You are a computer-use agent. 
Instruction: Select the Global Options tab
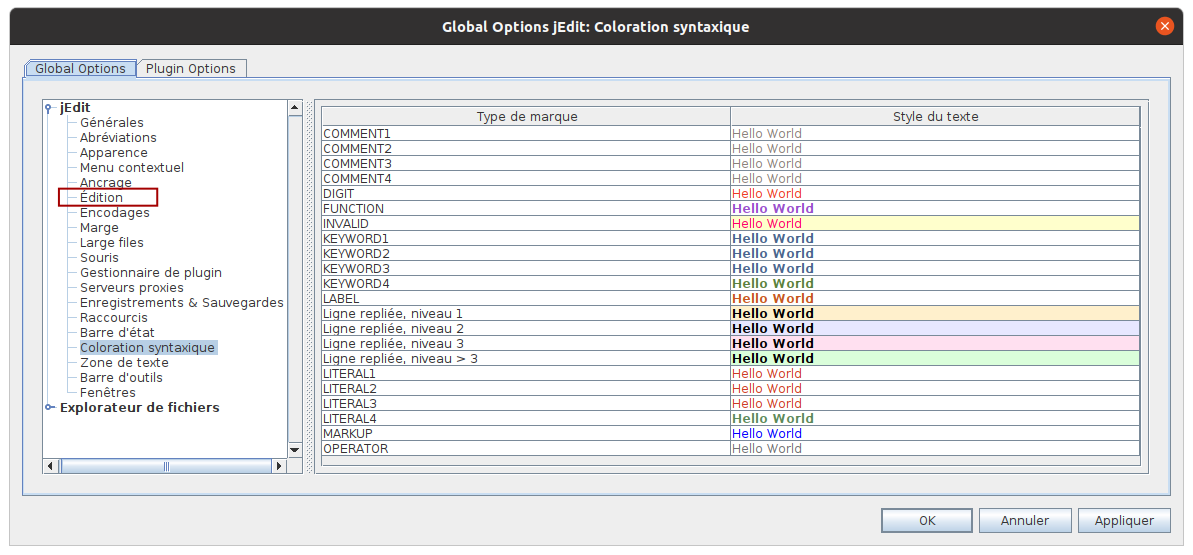pyautogui.click(x=80, y=69)
